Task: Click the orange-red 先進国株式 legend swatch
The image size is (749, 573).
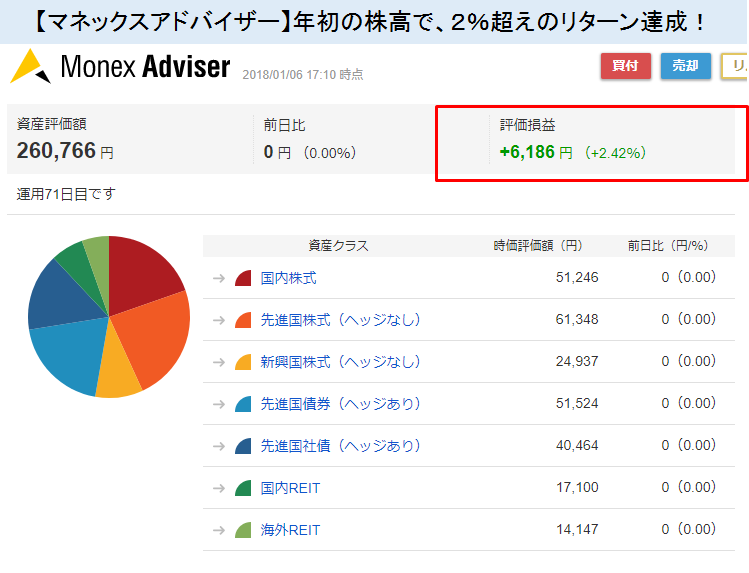Action: coord(244,320)
